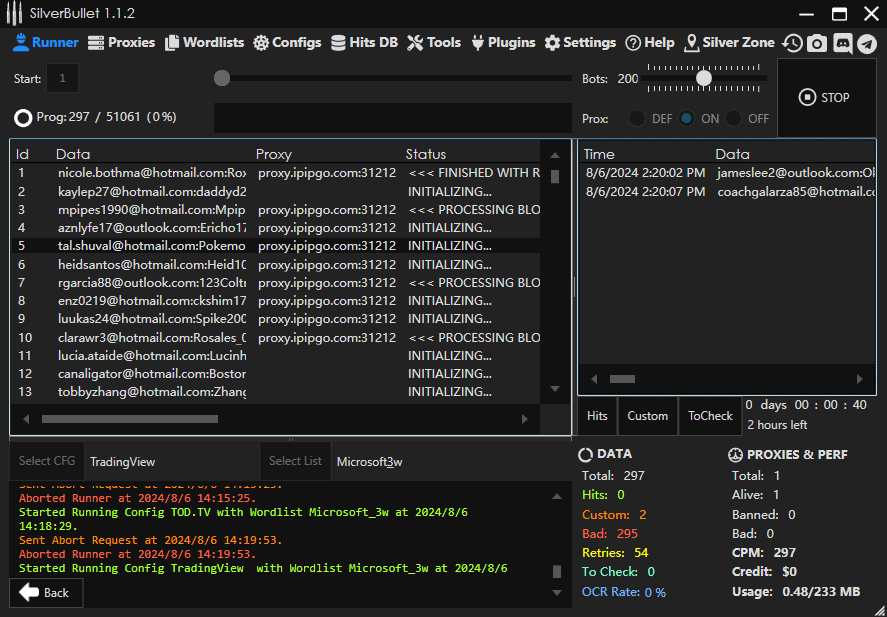Select the DEF proxy mode radio button
Viewport: 887px width, 617px height.
[x=637, y=118]
